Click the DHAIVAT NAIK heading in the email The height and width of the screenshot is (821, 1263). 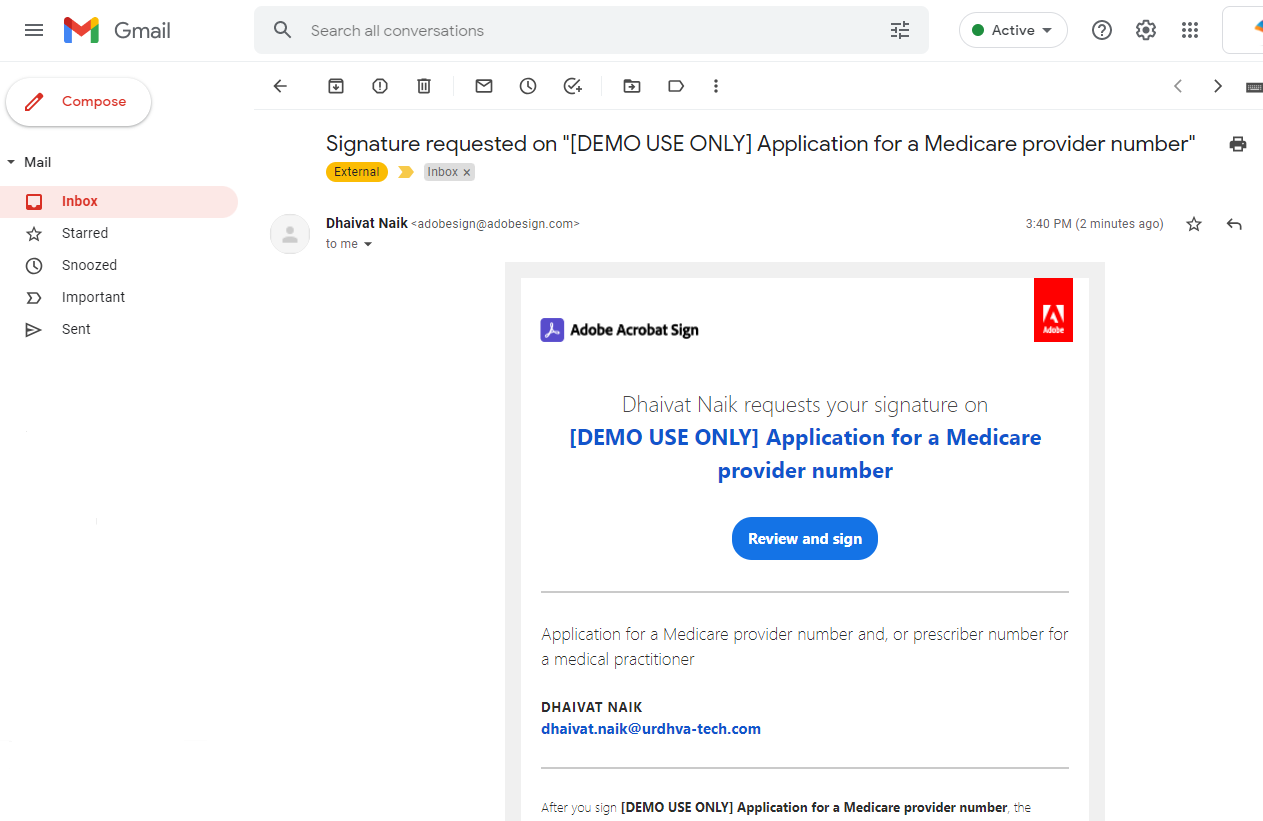click(x=592, y=707)
